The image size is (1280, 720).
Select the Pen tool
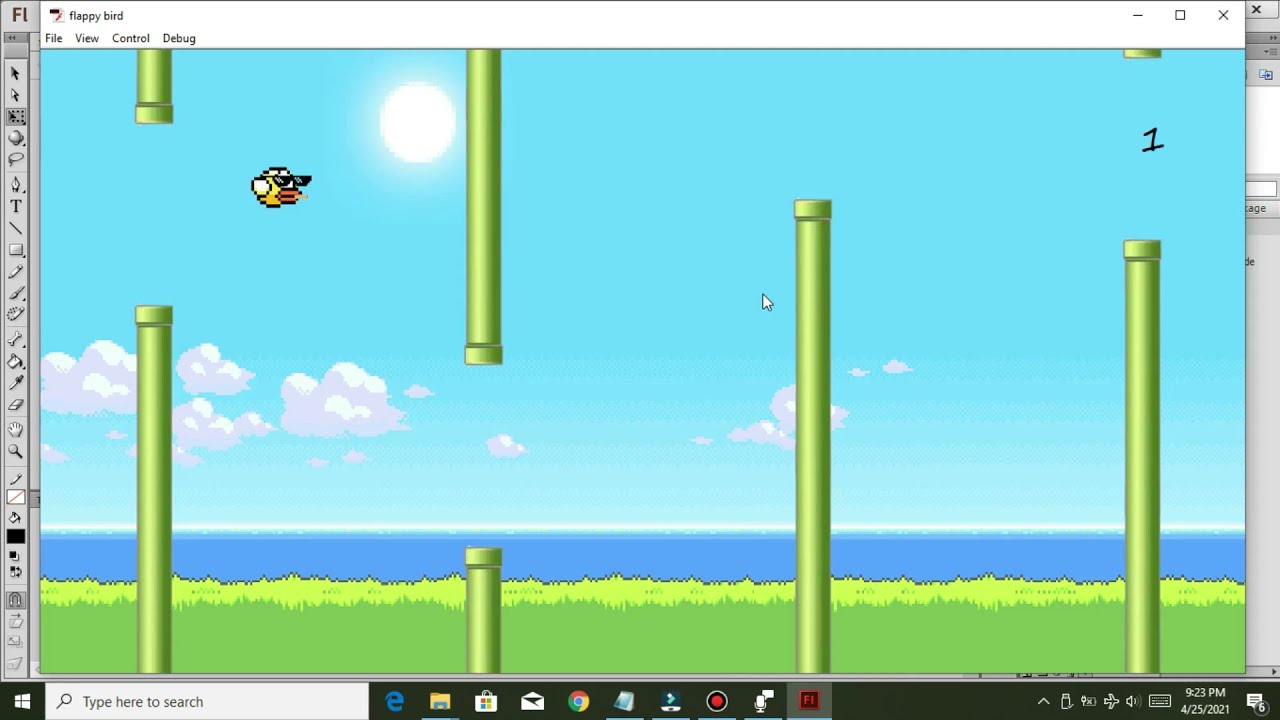coord(15,185)
